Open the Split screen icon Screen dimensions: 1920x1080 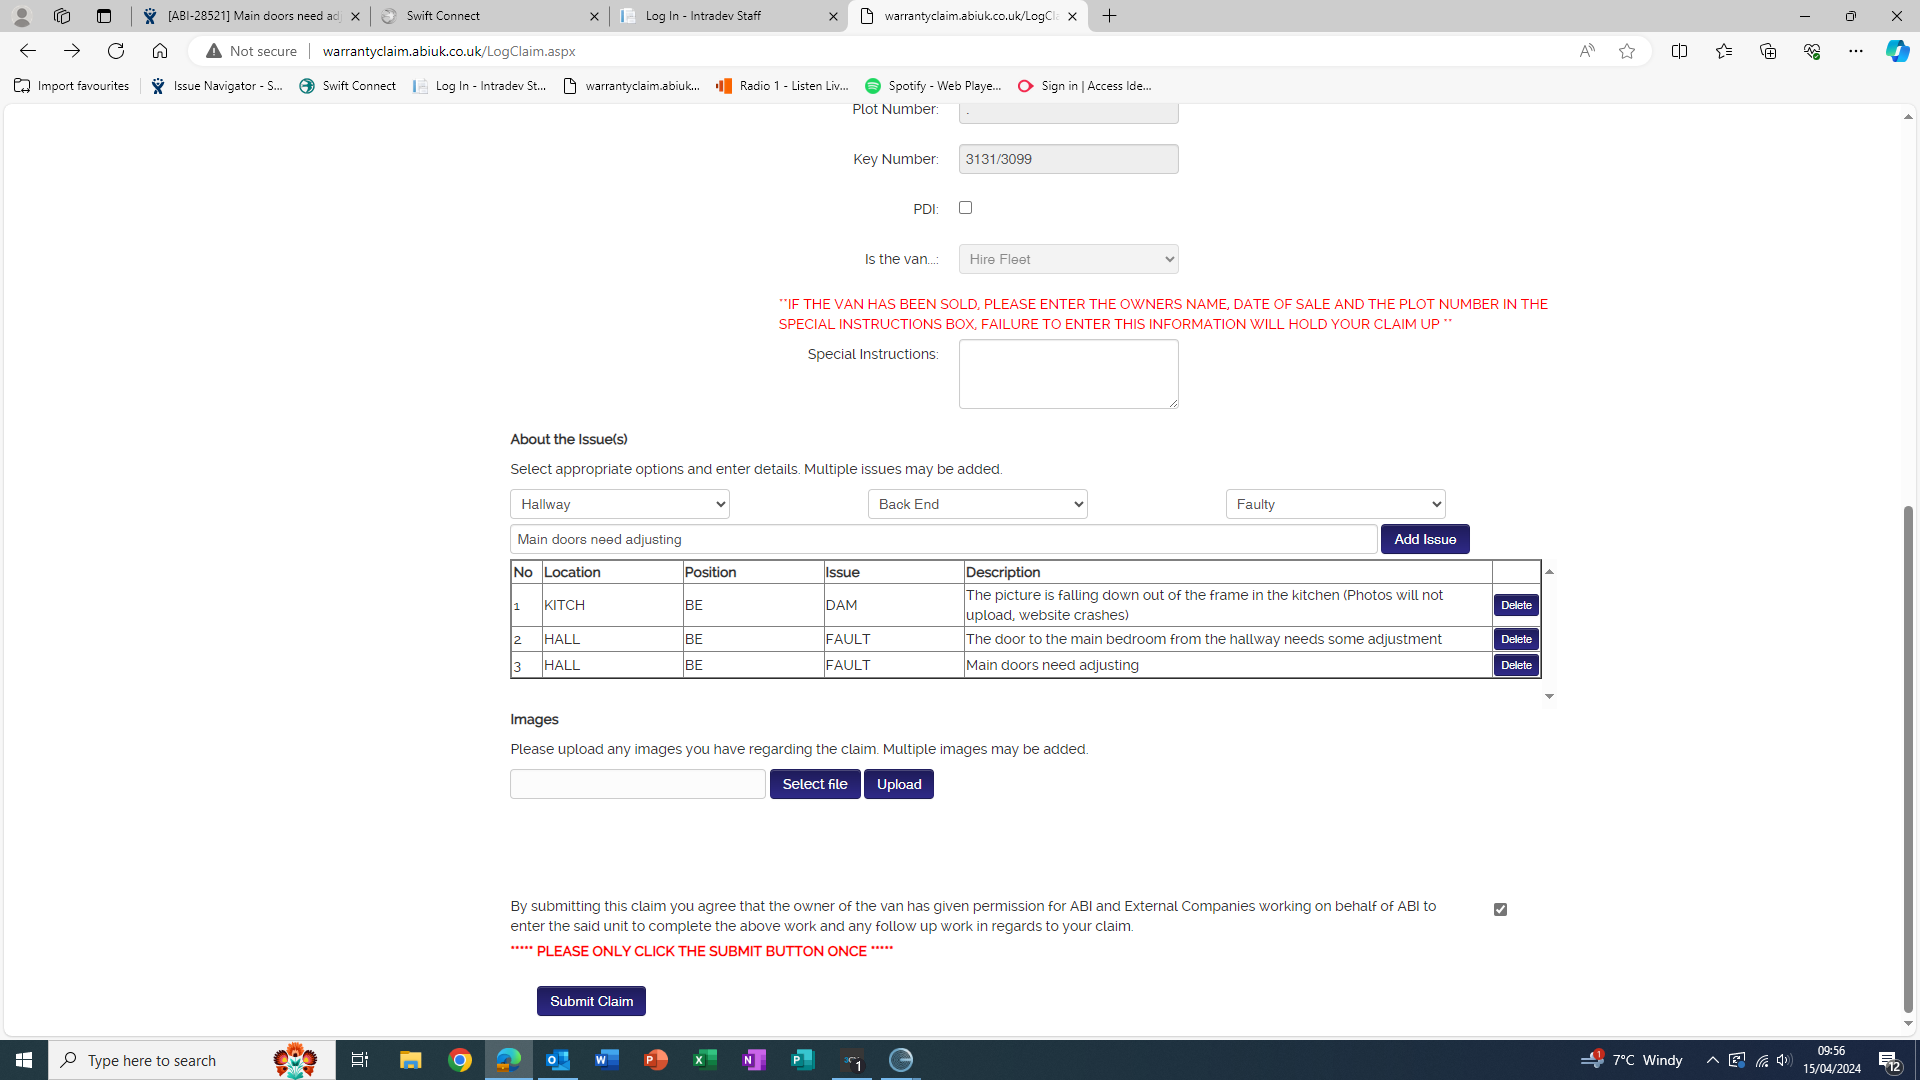click(x=1679, y=51)
